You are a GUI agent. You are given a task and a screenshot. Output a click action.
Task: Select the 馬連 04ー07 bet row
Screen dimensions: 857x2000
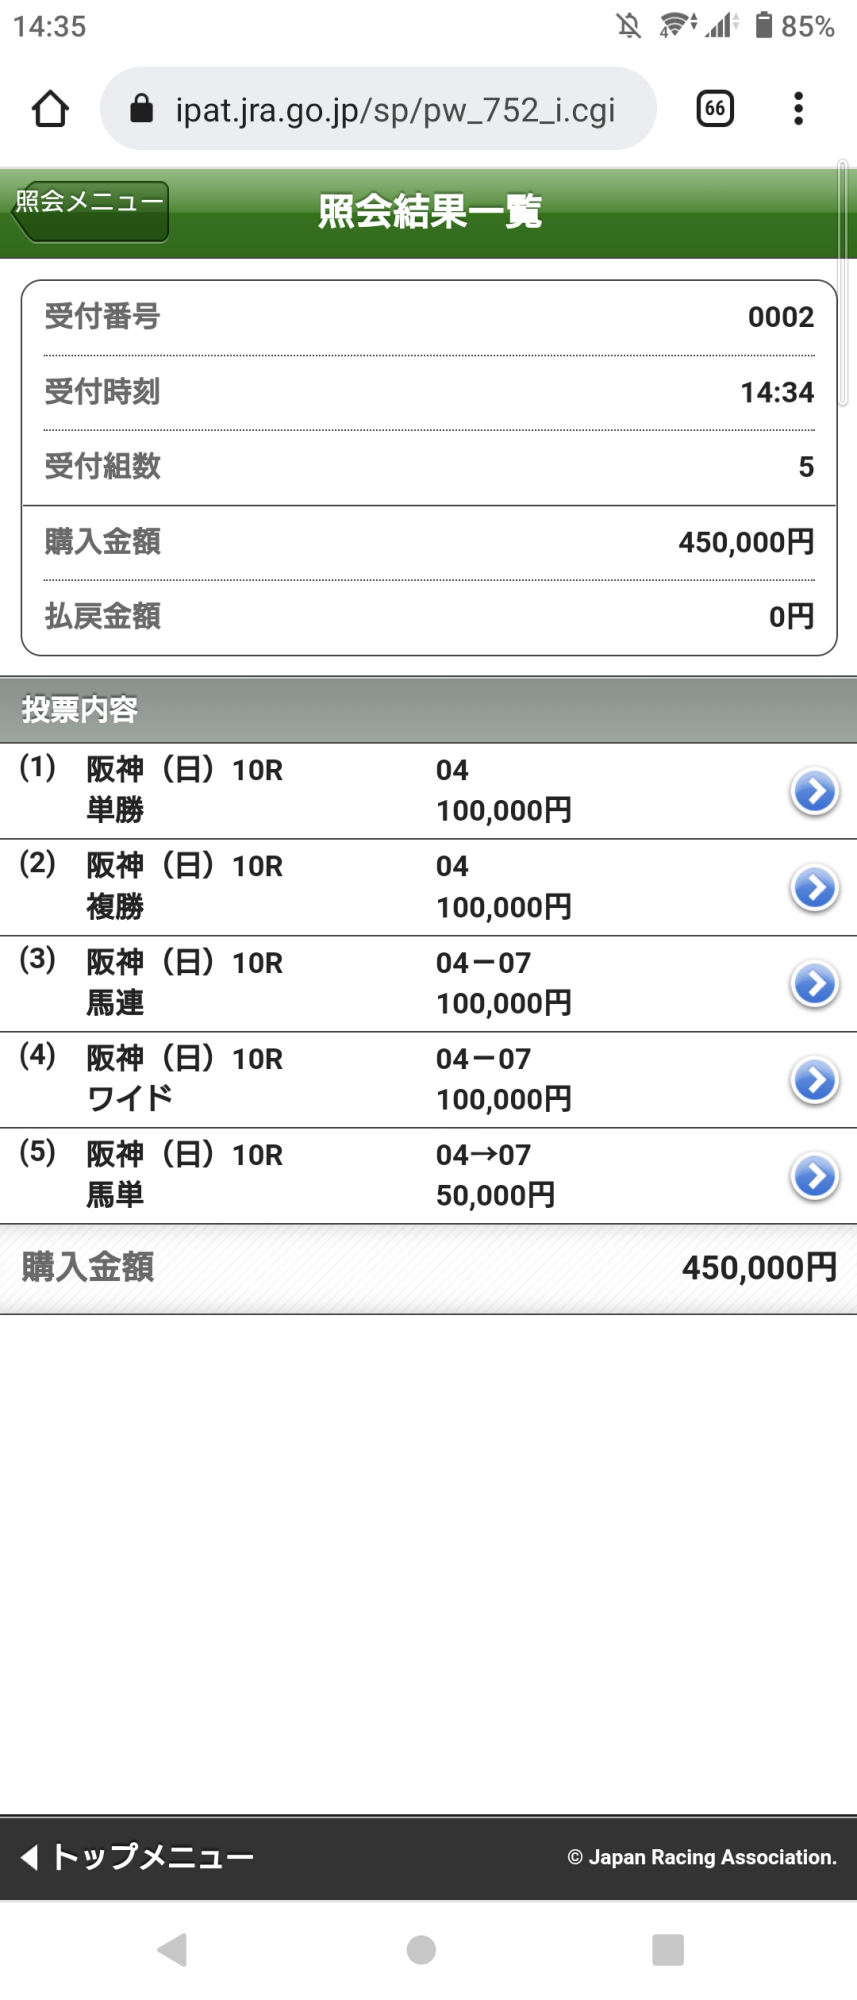428,984
